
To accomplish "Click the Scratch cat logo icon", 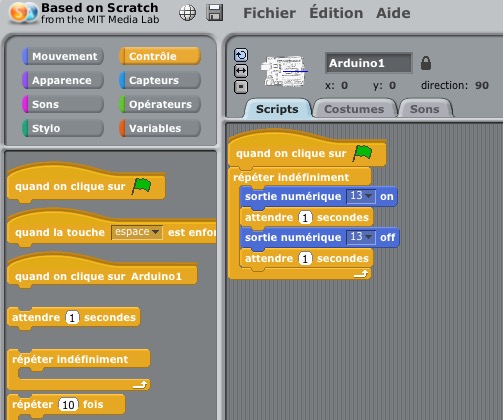I will (x=23, y=13).
